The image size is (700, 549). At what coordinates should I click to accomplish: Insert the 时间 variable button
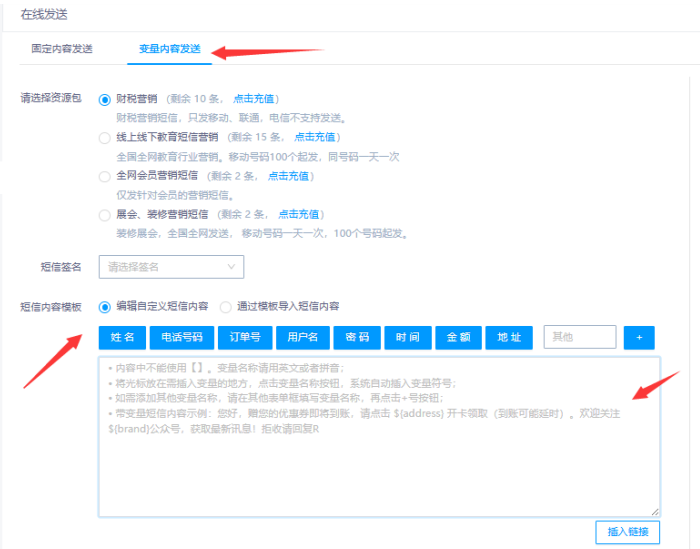407,338
